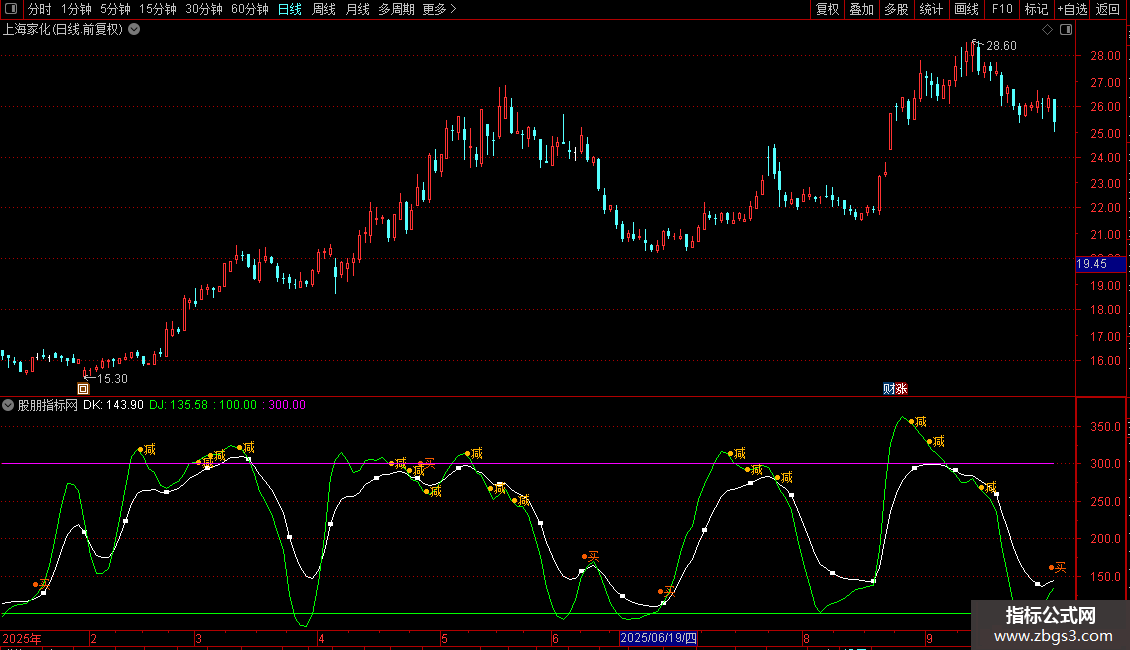Expand the 上海家化 chart title dropdown
This screenshot has height=650, width=1130.
[134, 29]
